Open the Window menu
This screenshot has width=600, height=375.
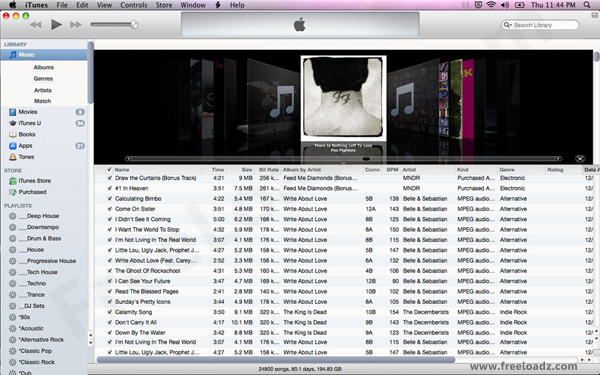pos(193,5)
